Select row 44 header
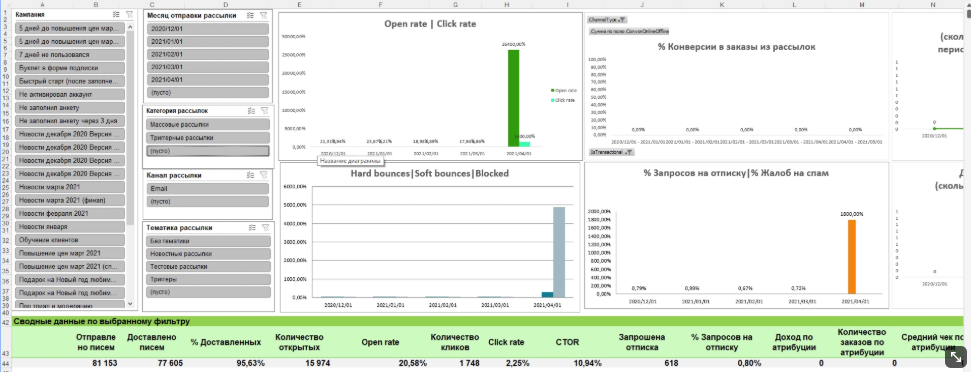 coord(6,363)
